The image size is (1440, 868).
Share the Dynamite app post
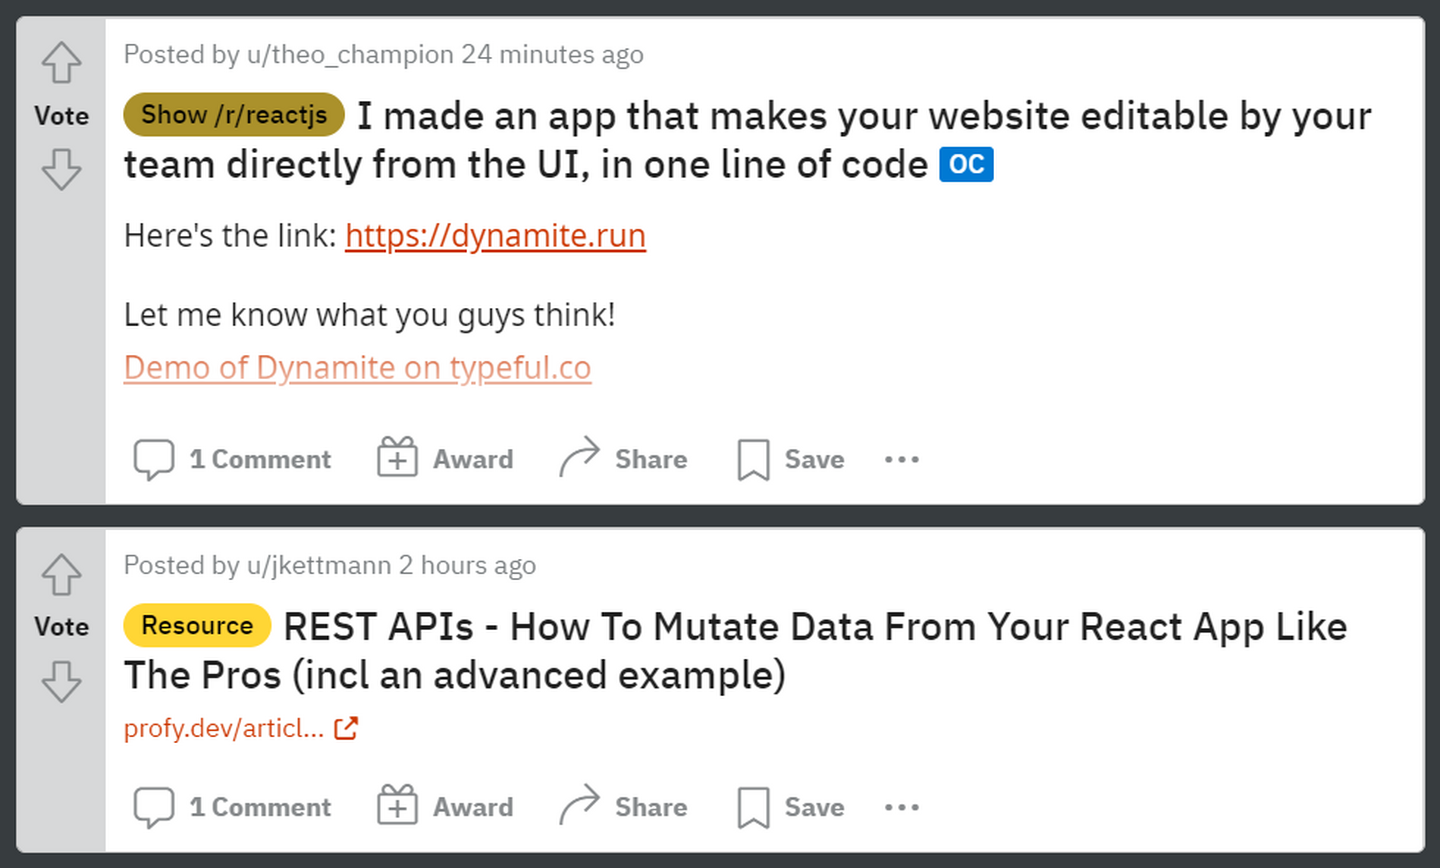click(x=623, y=459)
